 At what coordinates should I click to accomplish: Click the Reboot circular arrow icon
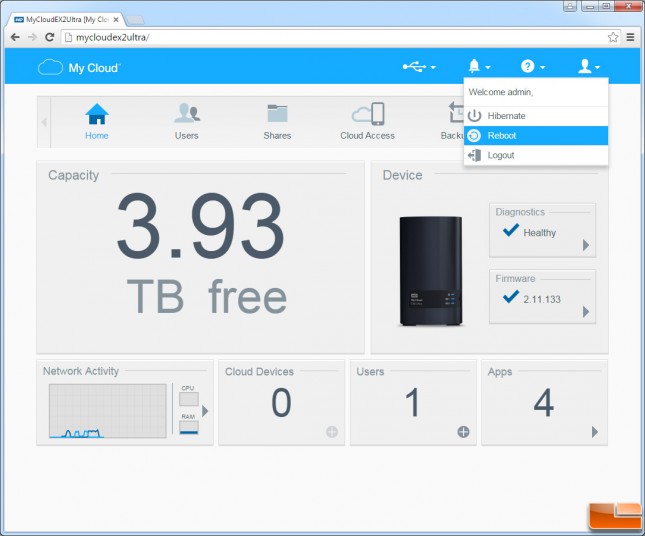coord(474,135)
